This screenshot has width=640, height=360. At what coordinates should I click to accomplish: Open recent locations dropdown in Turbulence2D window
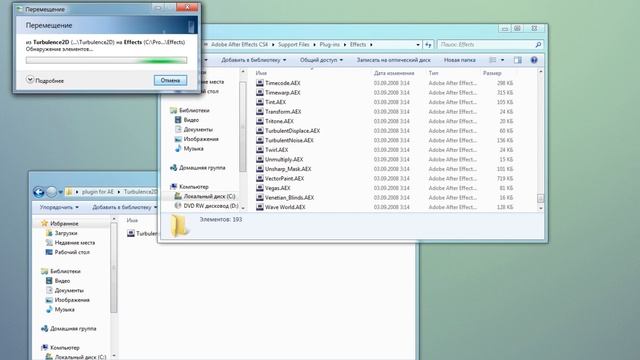(60, 192)
